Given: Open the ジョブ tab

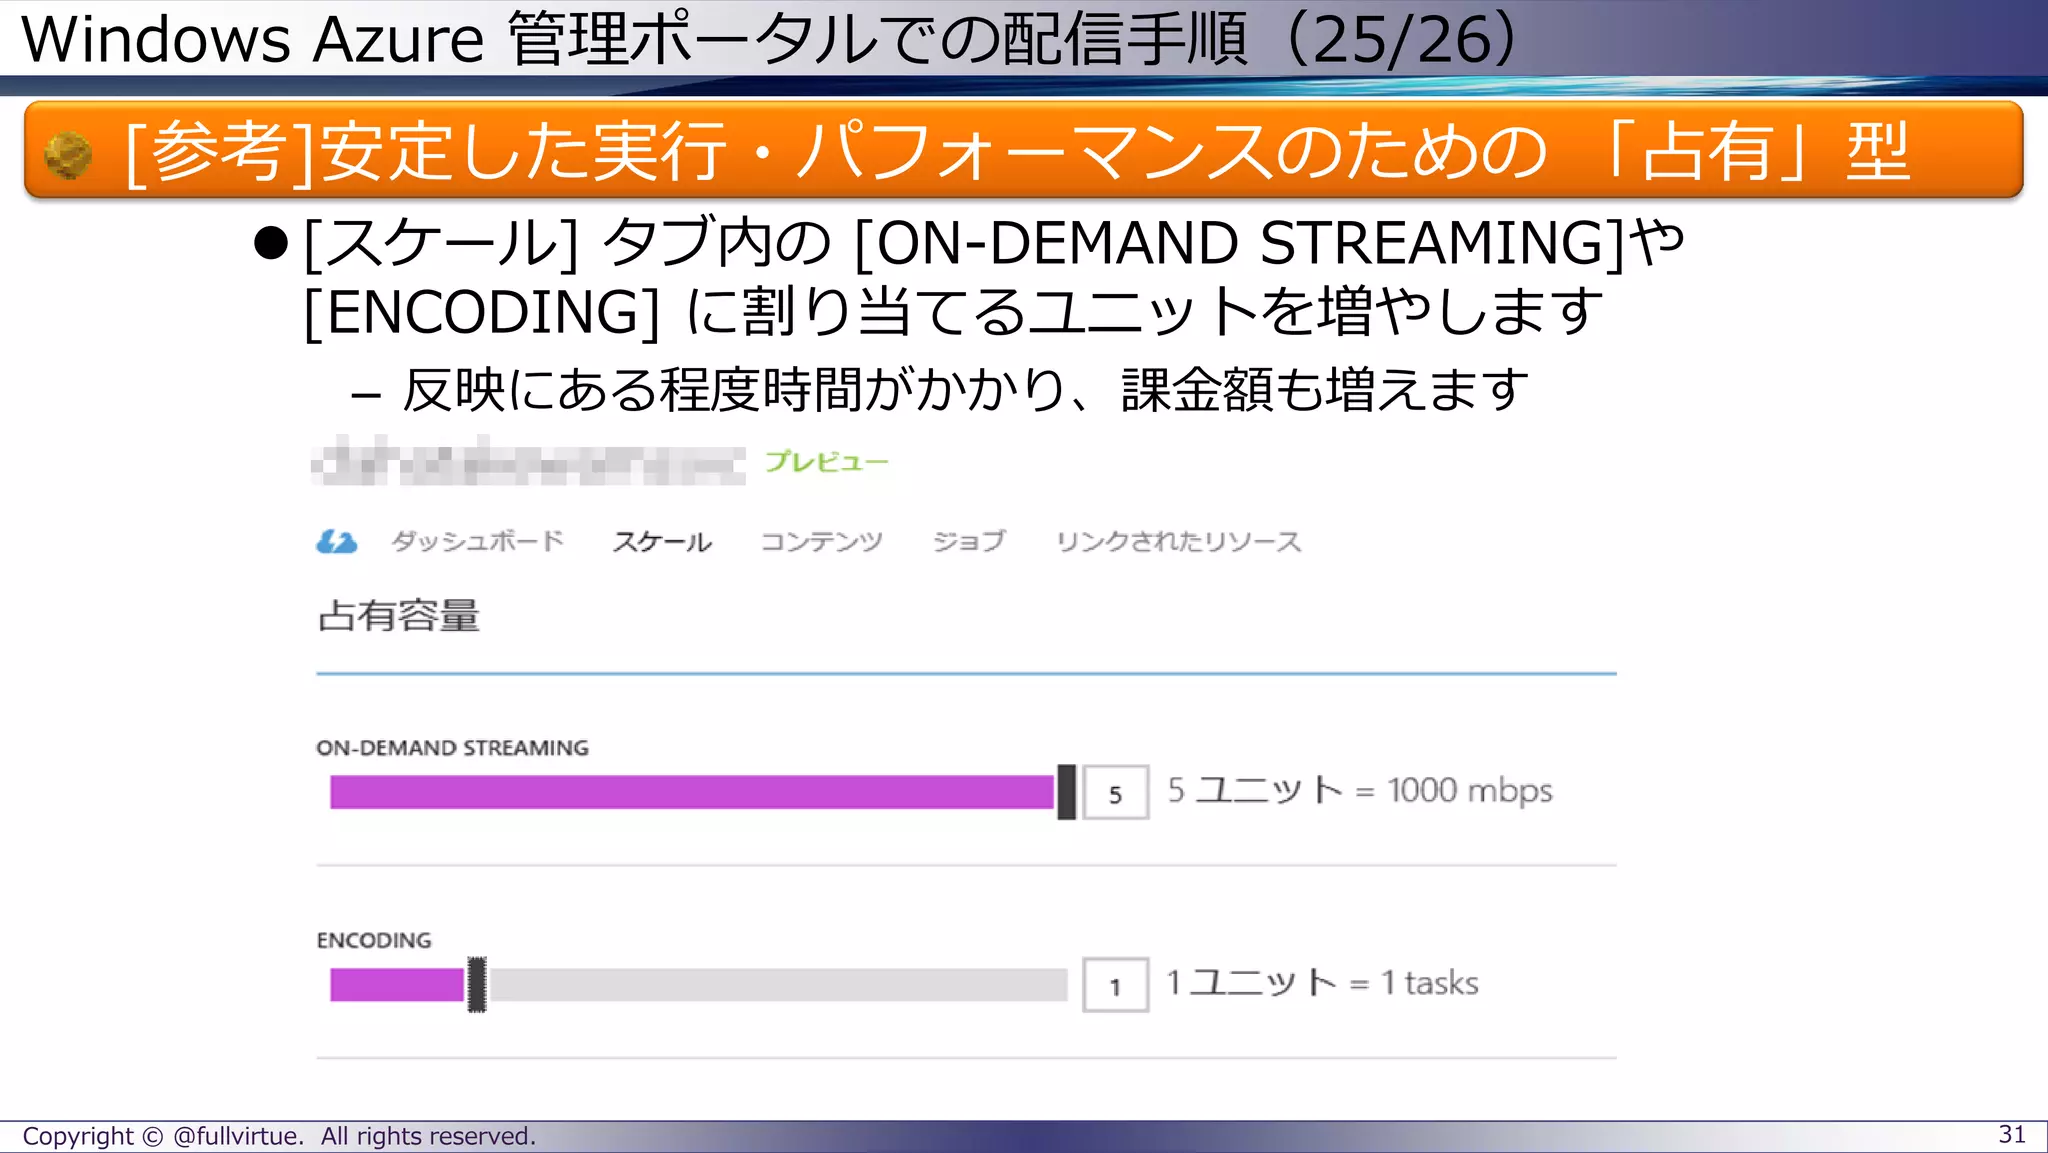Looking at the screenshot, I should pyautogui.click(x=969, y=541).
